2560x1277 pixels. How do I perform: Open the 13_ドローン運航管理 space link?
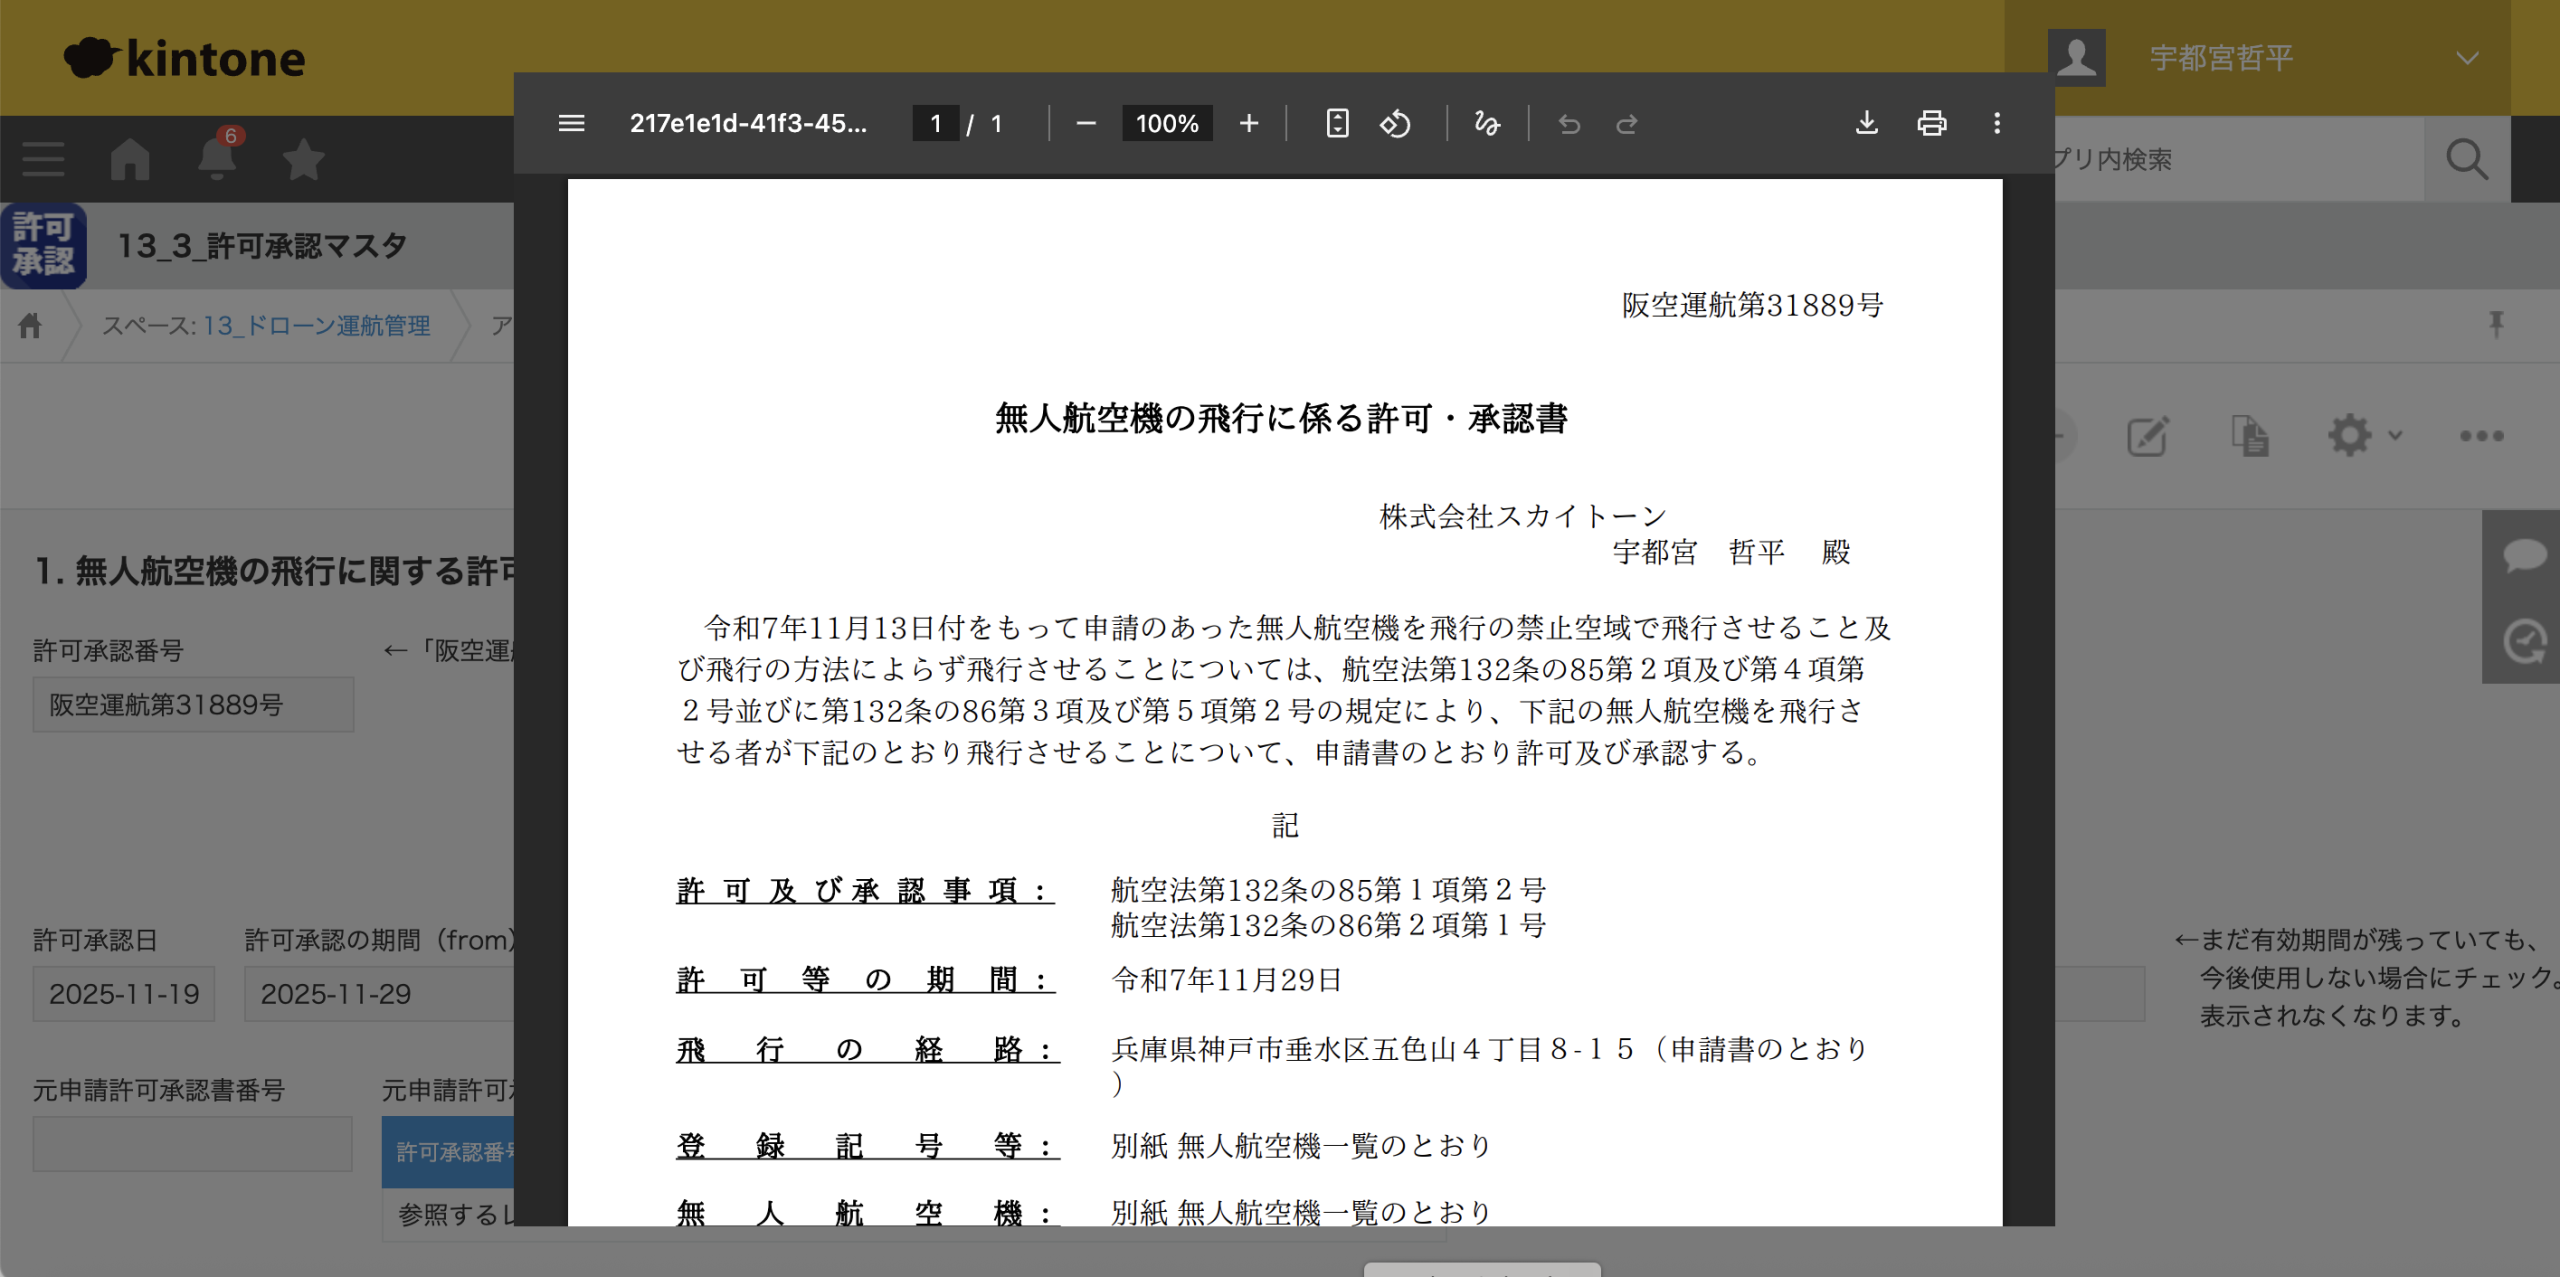(x=316, y=325)
